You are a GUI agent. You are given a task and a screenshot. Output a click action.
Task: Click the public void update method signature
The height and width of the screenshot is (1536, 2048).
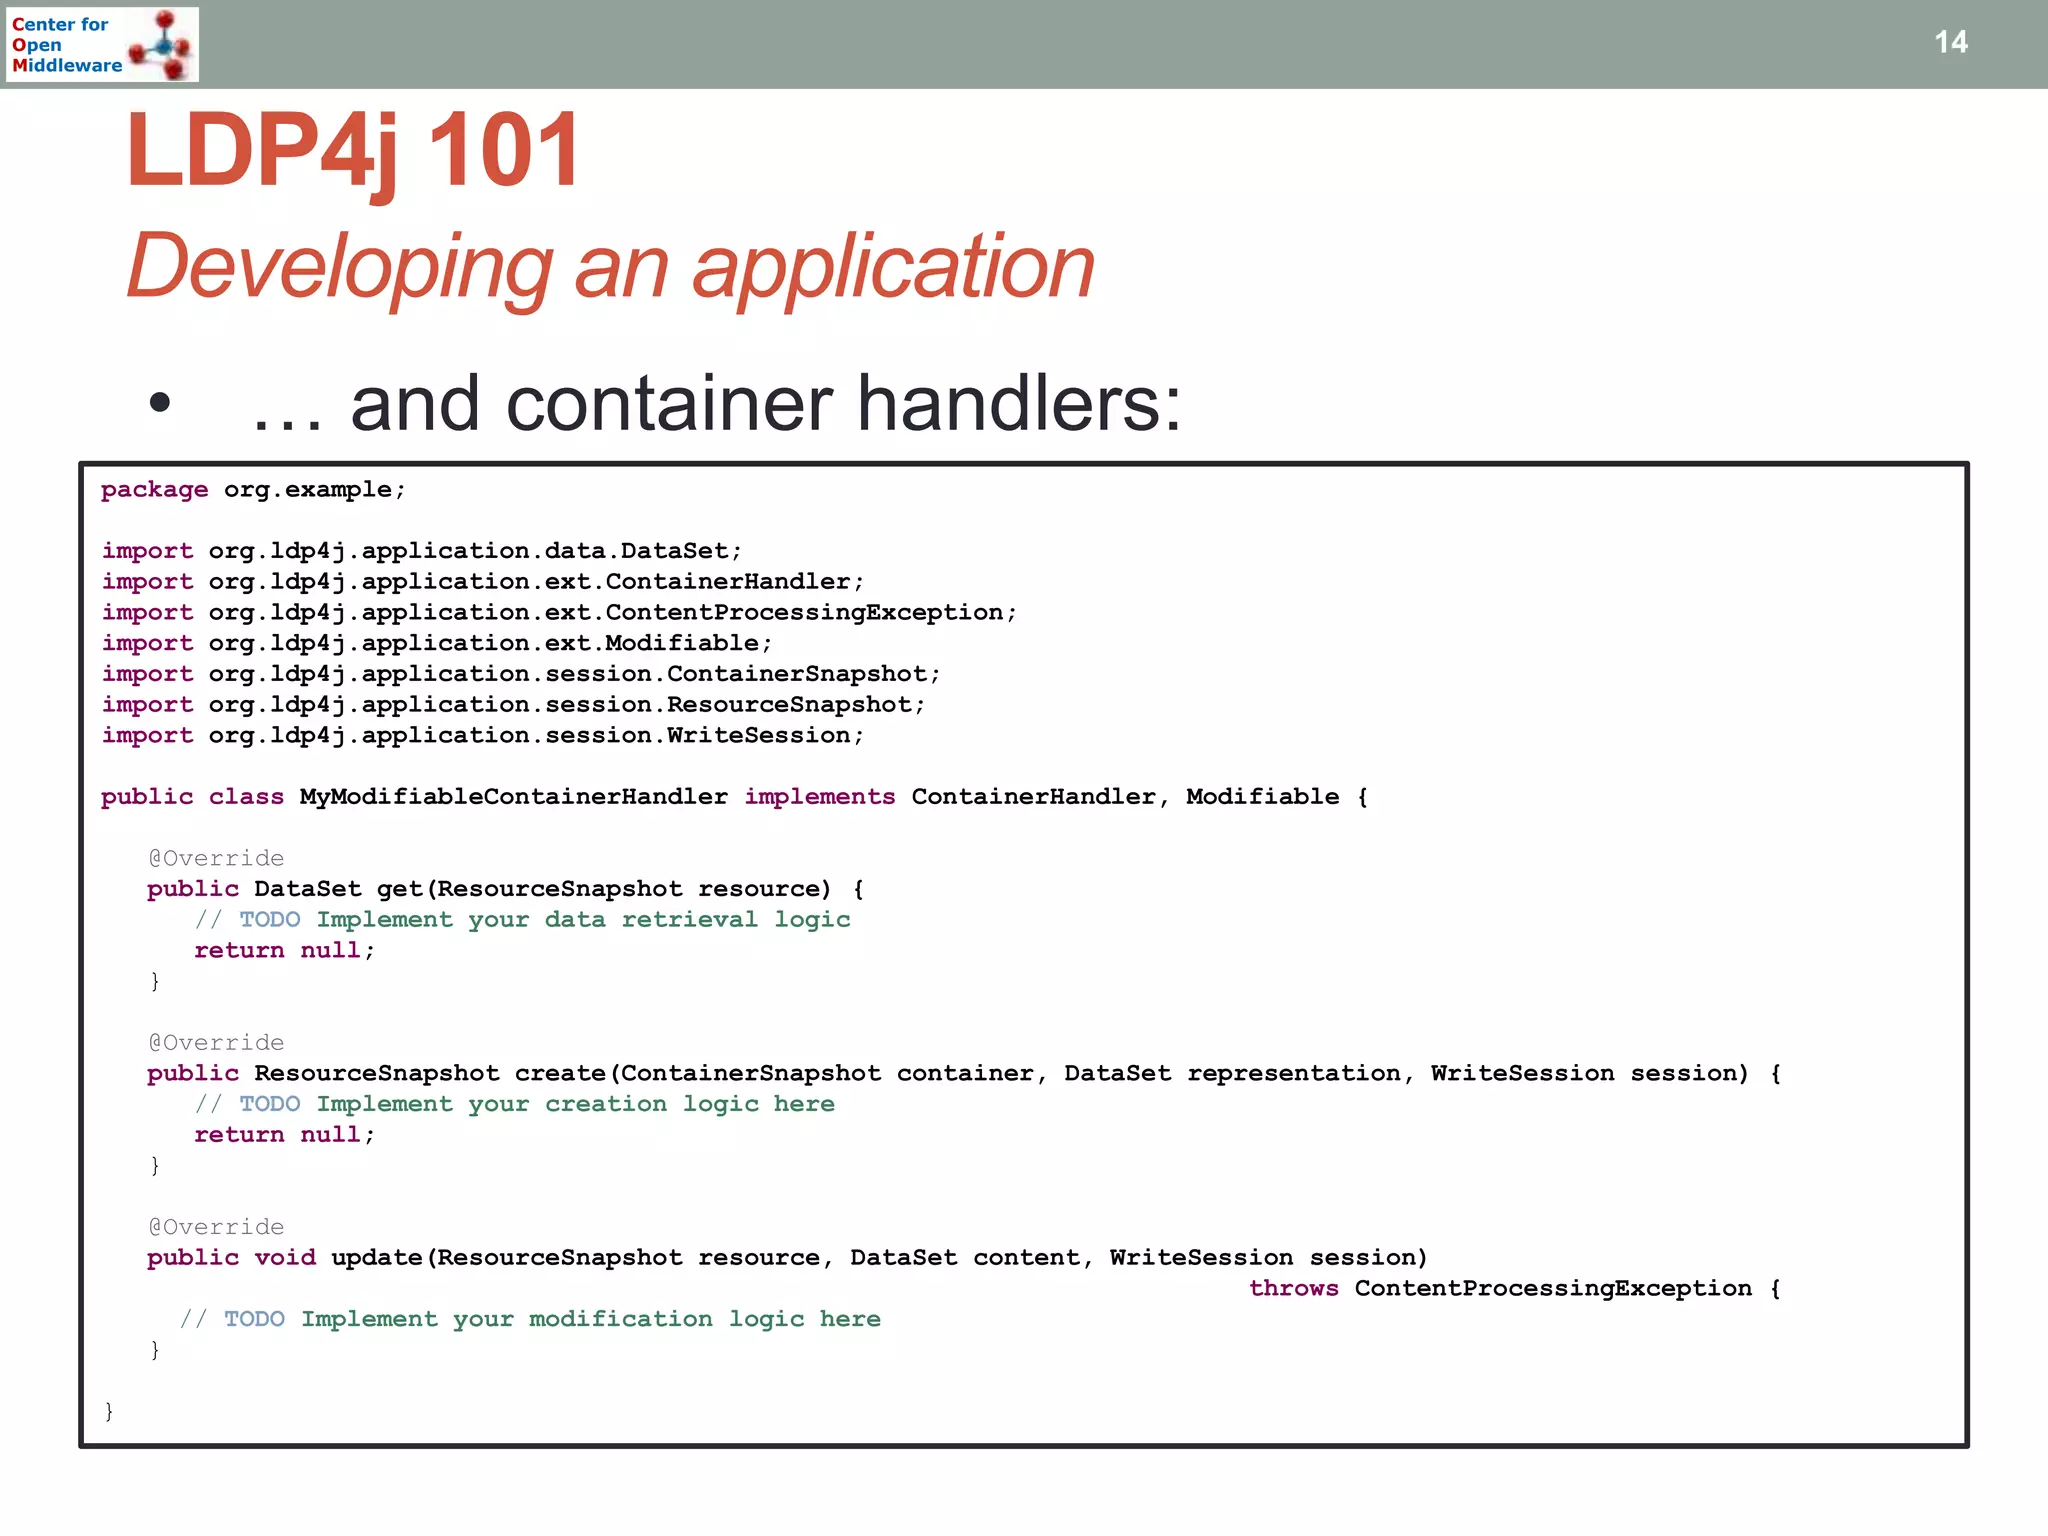pos(787,1258)
